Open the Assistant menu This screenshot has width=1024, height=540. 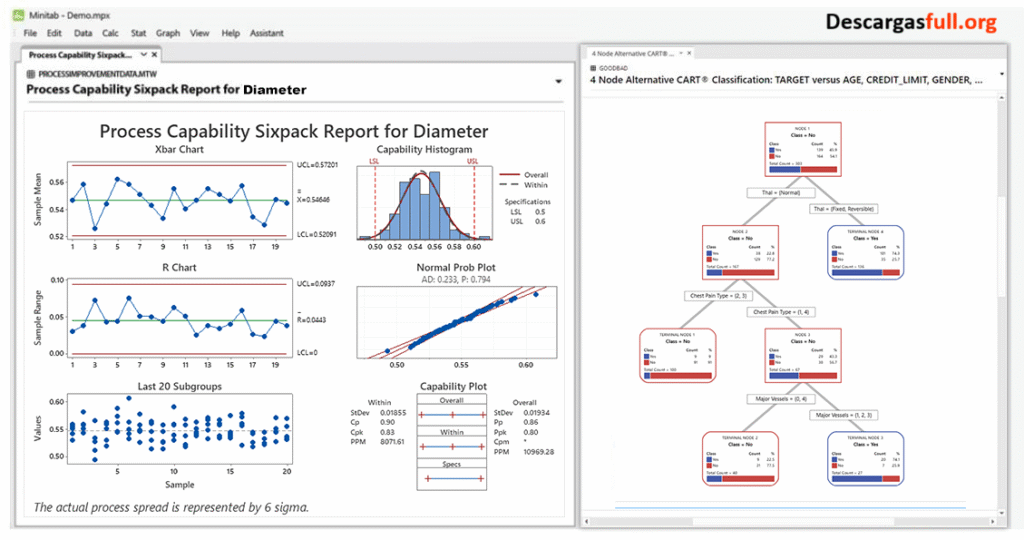click(x=267, y=33)
